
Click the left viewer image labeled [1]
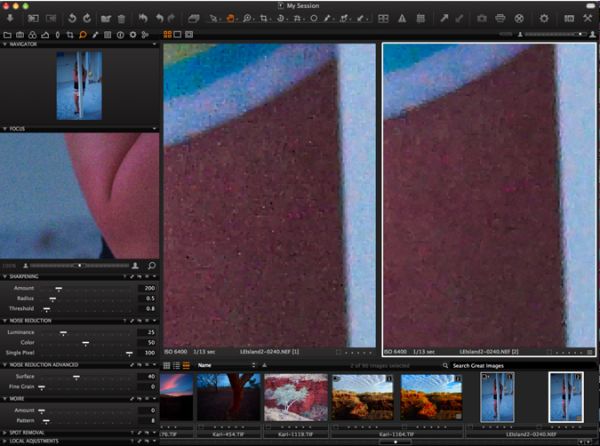click(269, 195)
